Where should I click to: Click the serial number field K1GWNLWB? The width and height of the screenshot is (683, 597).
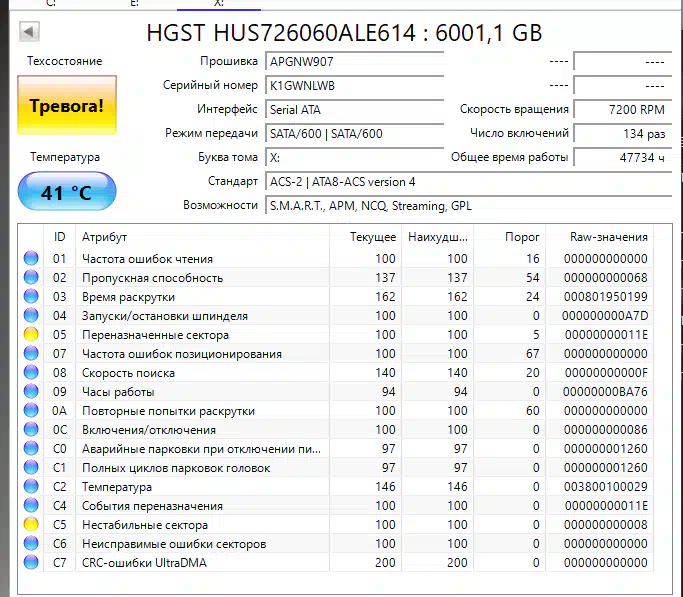tap(354, 85)
